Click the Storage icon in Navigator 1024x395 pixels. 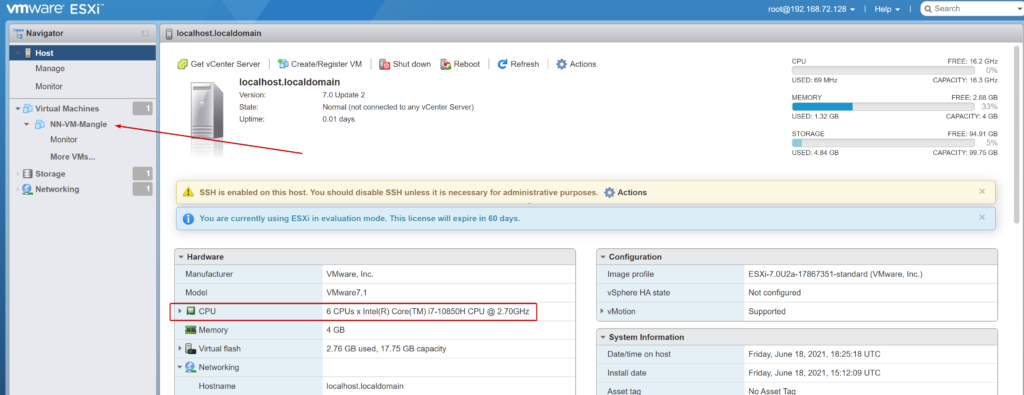point(27,174)
